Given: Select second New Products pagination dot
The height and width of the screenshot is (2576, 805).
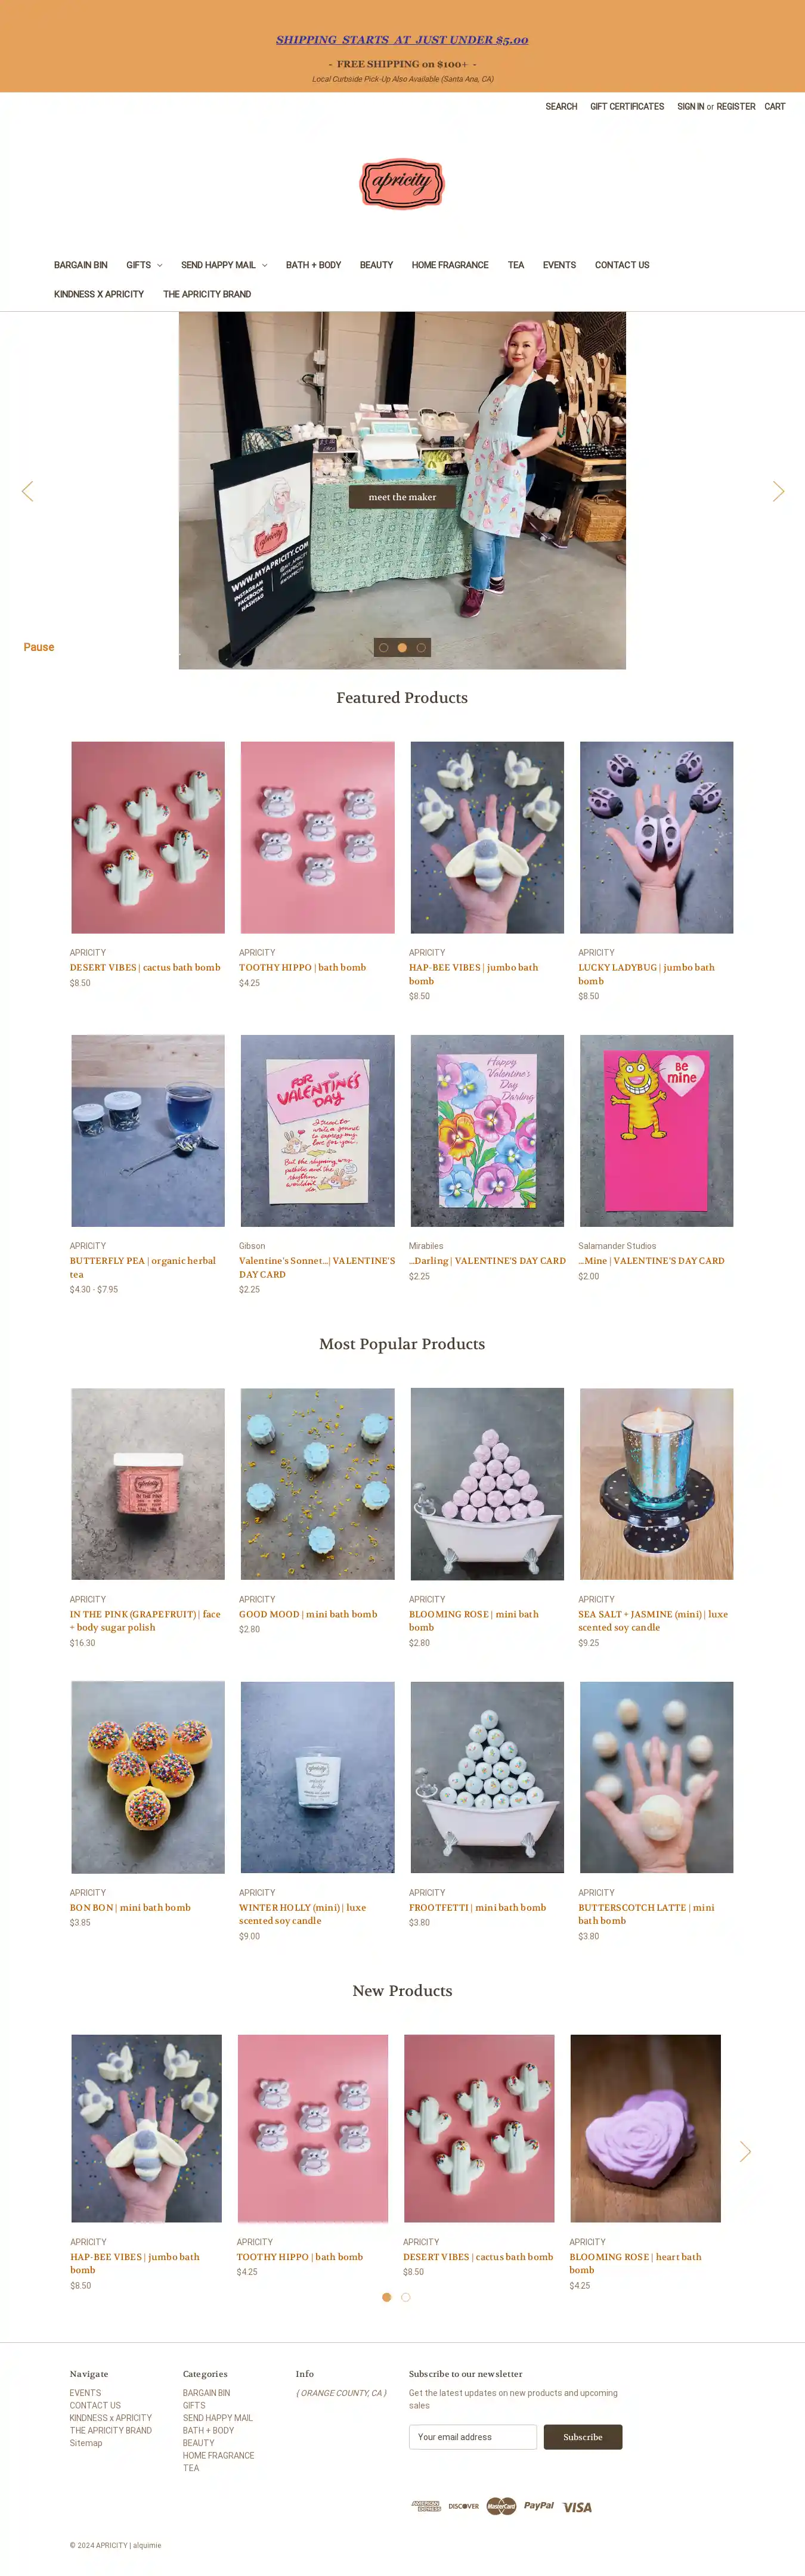Looking at the screenshot, I should (405, 2297).
